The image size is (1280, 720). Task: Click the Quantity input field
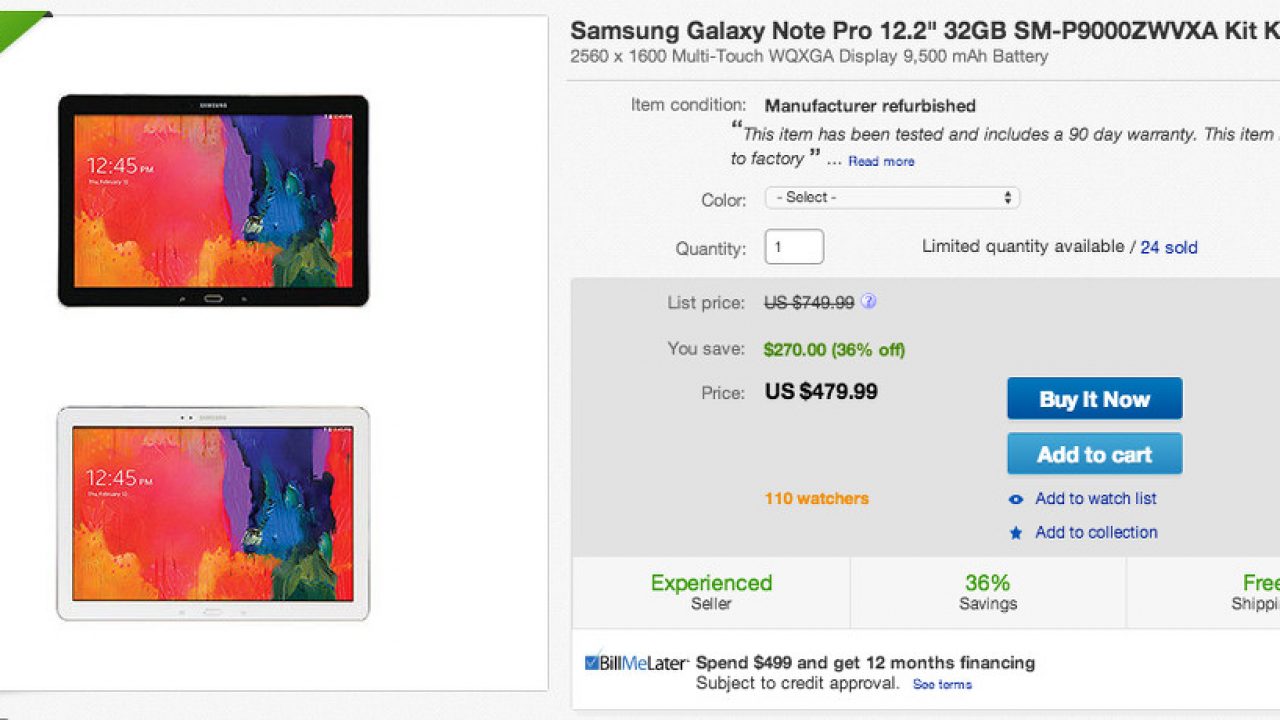pyautogui.click(x=794, y=247)
